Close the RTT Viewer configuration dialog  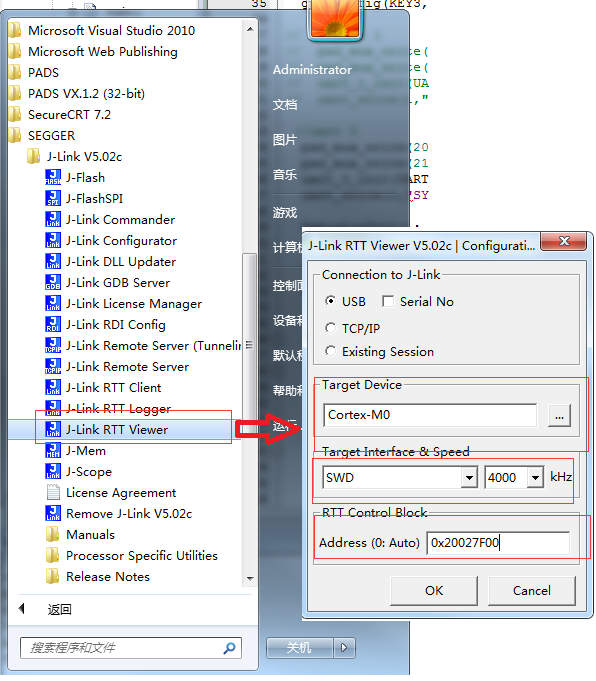coord(564,241)
